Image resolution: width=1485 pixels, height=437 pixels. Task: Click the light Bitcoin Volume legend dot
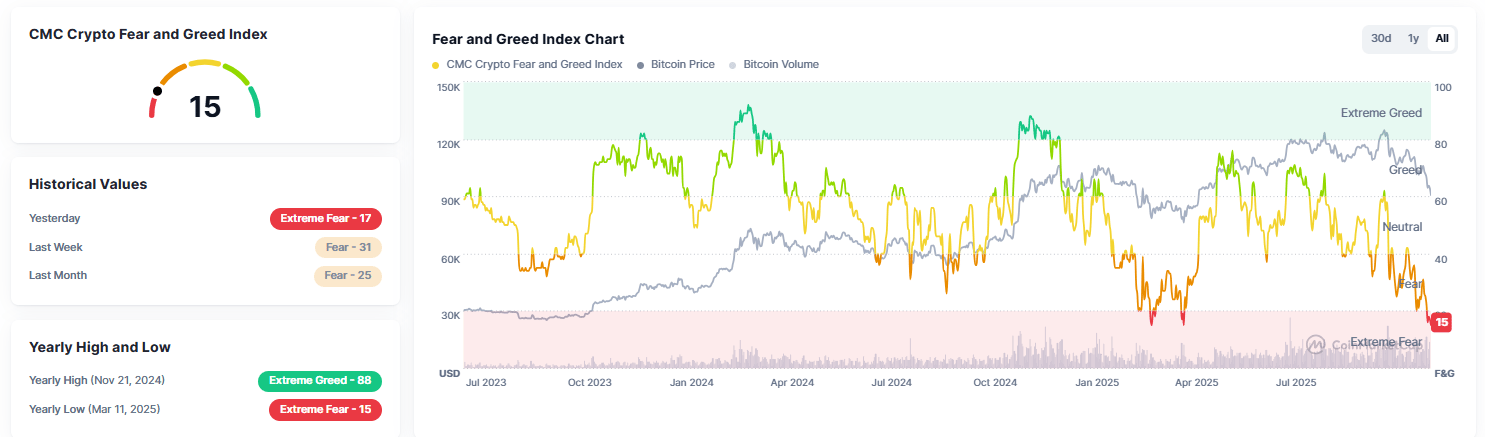(x=733, y=65)
